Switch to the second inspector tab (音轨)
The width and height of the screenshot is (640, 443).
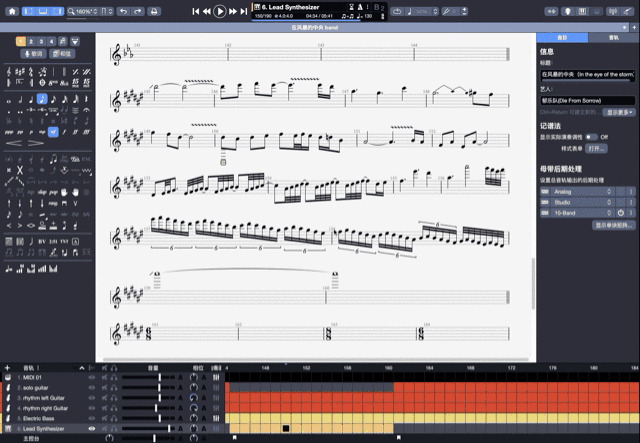point(613,36)
